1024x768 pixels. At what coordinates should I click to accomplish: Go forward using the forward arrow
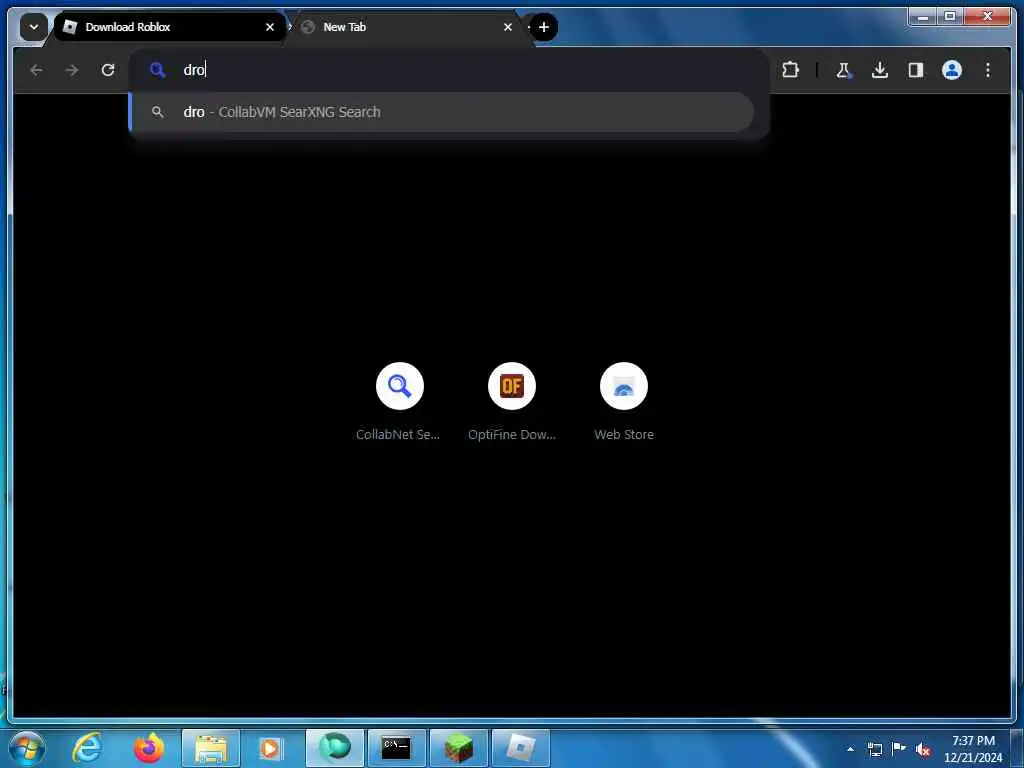coord(72,70)
